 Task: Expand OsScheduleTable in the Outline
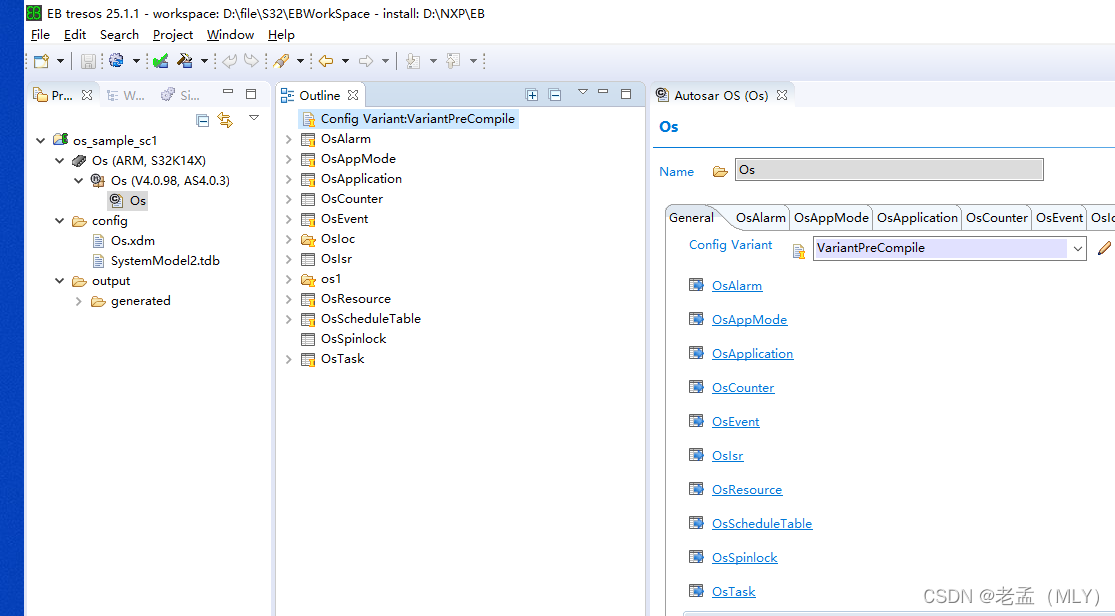(x=289, y=319)
